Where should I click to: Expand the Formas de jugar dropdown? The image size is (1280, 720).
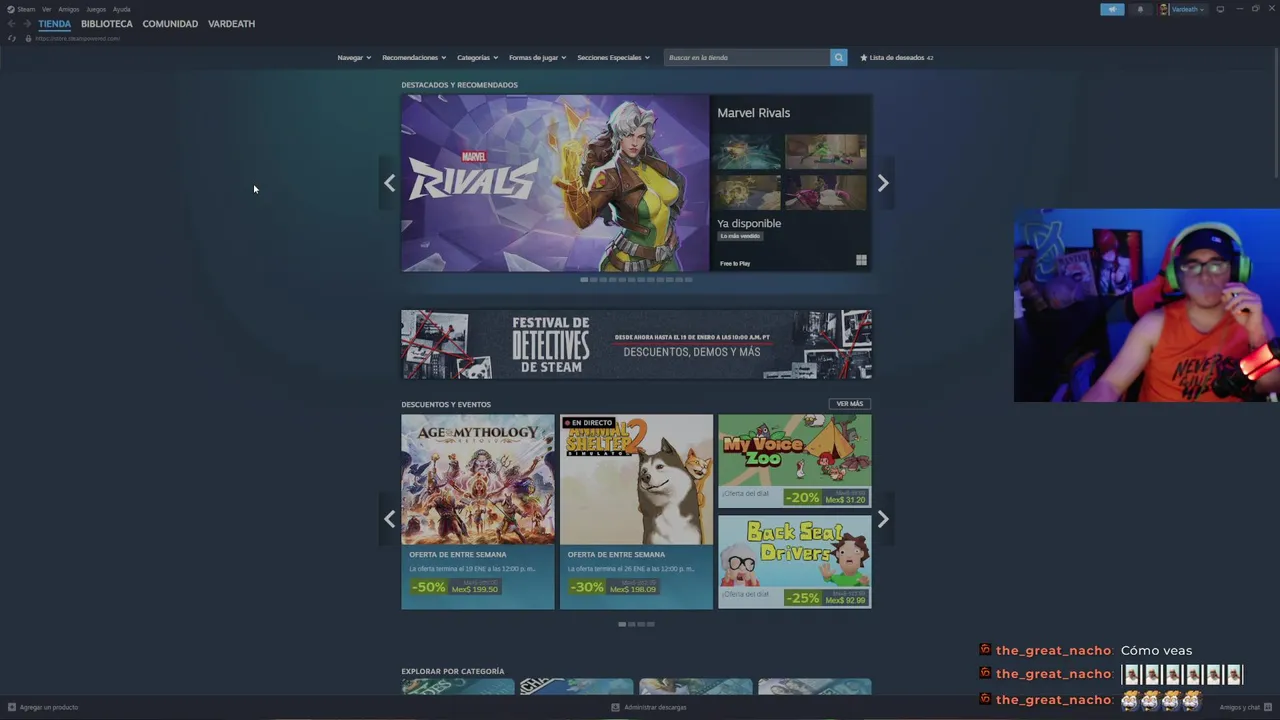(537, 57)
